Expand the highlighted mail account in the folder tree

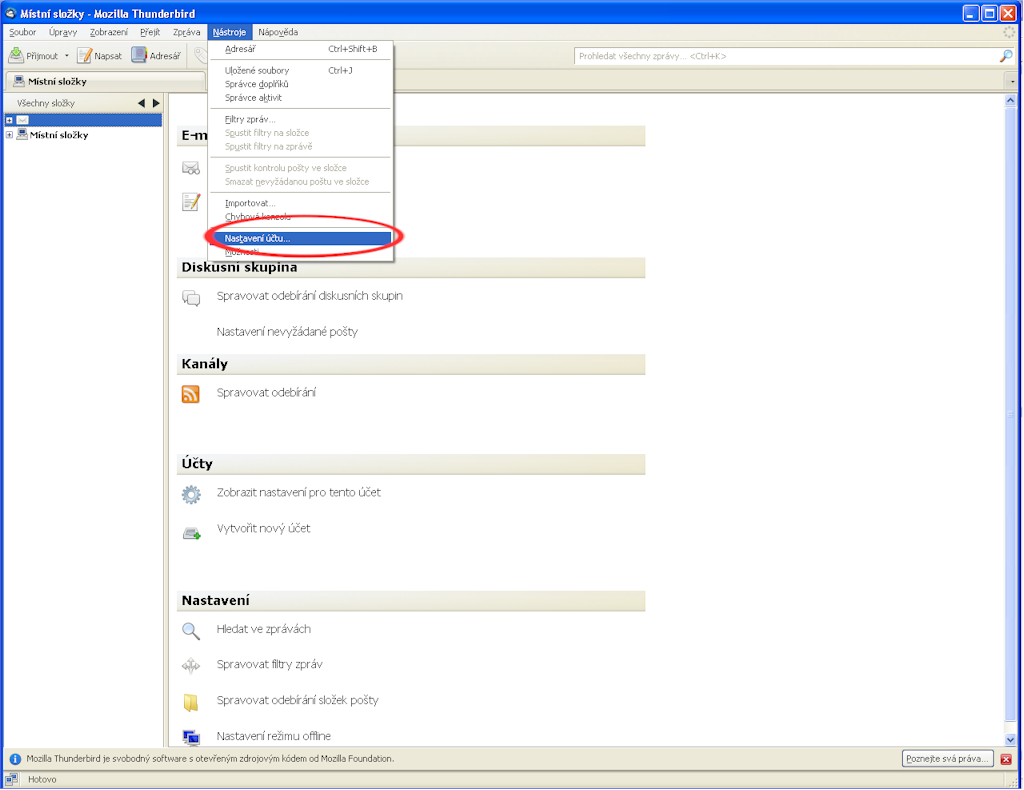coord(9,120)
